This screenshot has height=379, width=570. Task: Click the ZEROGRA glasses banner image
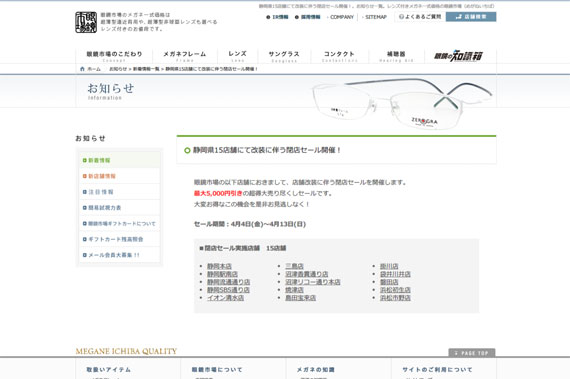402,104
